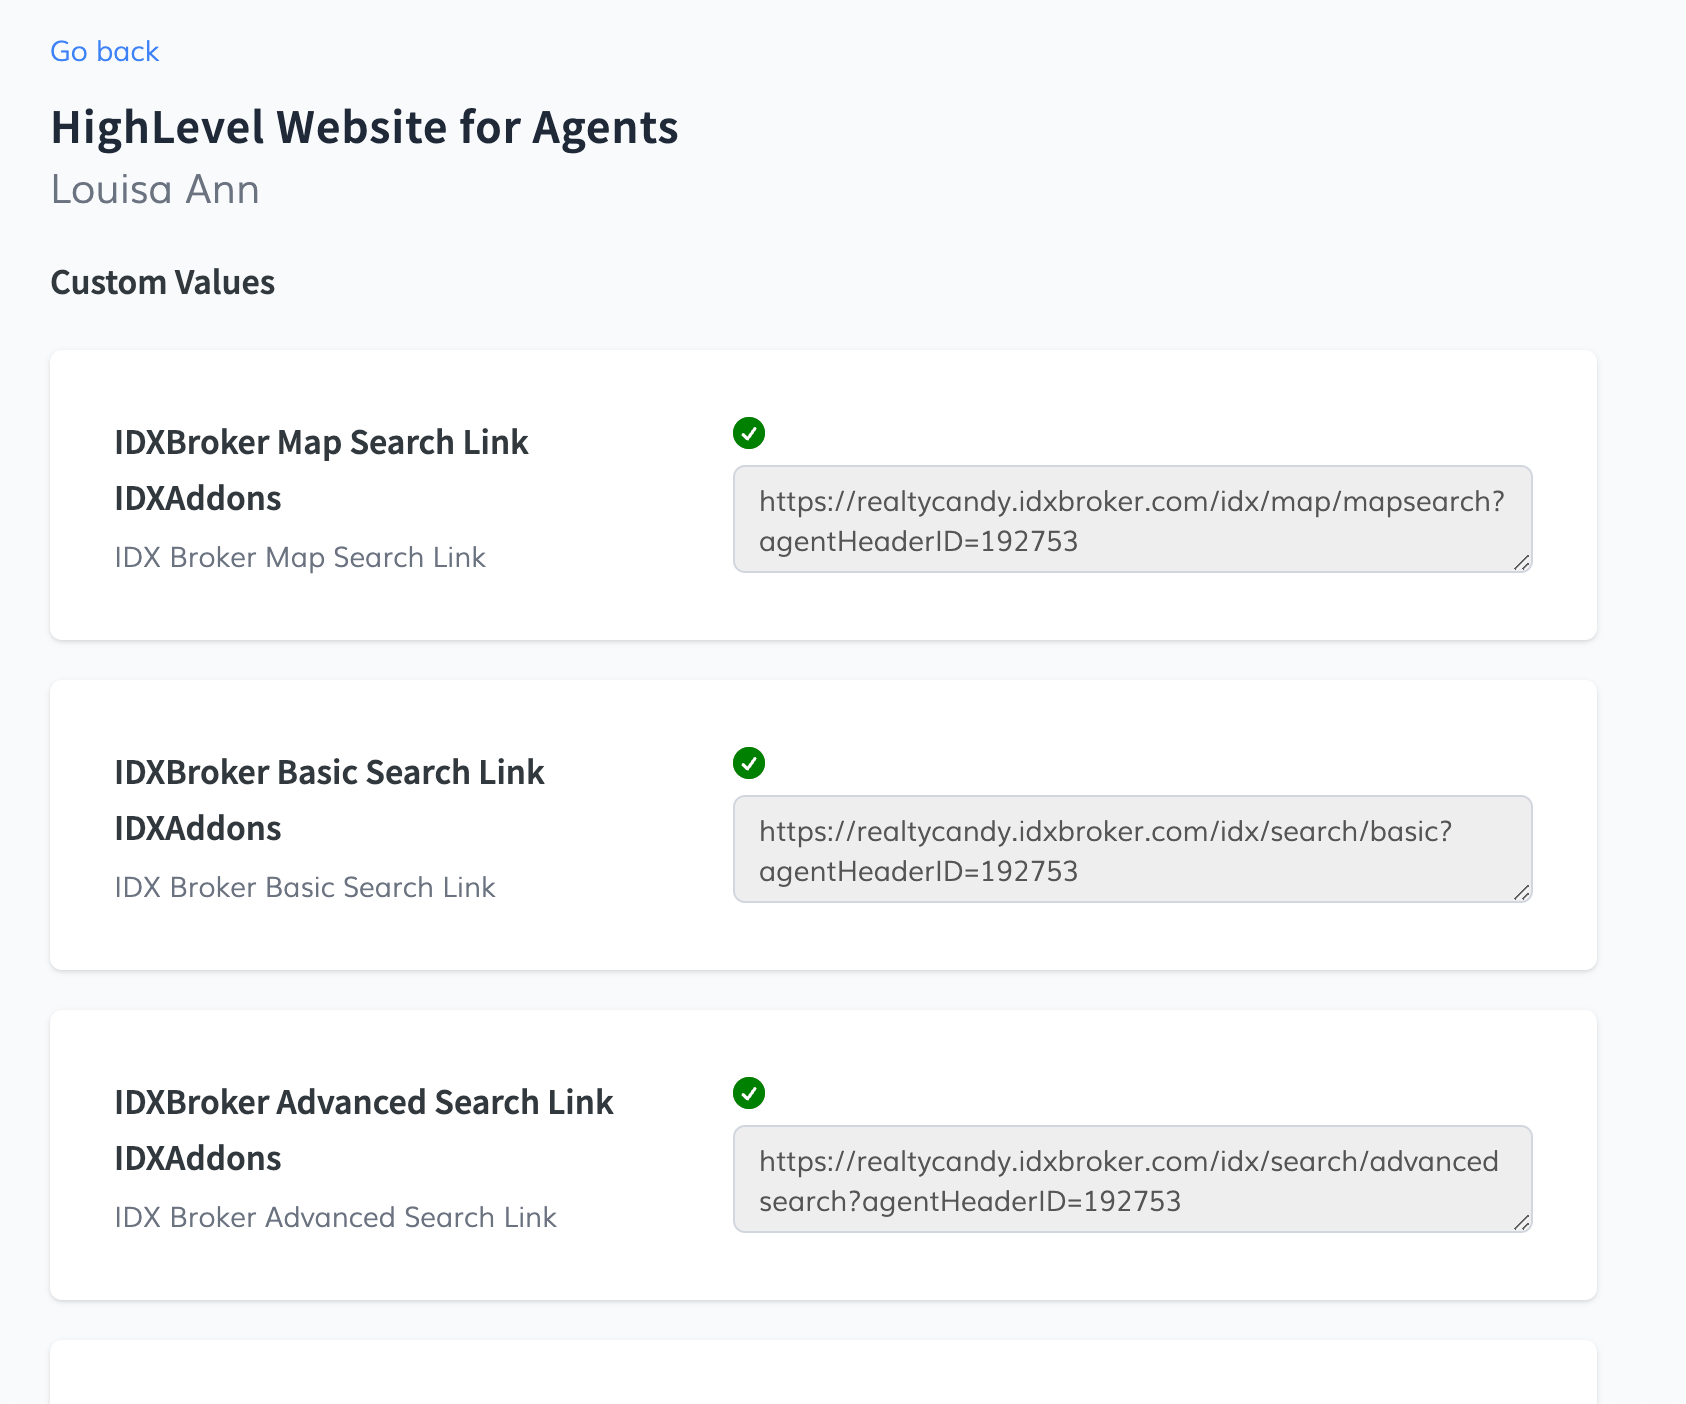Click resize handle of Map Search textarea
This screenshot has width=1686, height=1404.
point(1521,562)
